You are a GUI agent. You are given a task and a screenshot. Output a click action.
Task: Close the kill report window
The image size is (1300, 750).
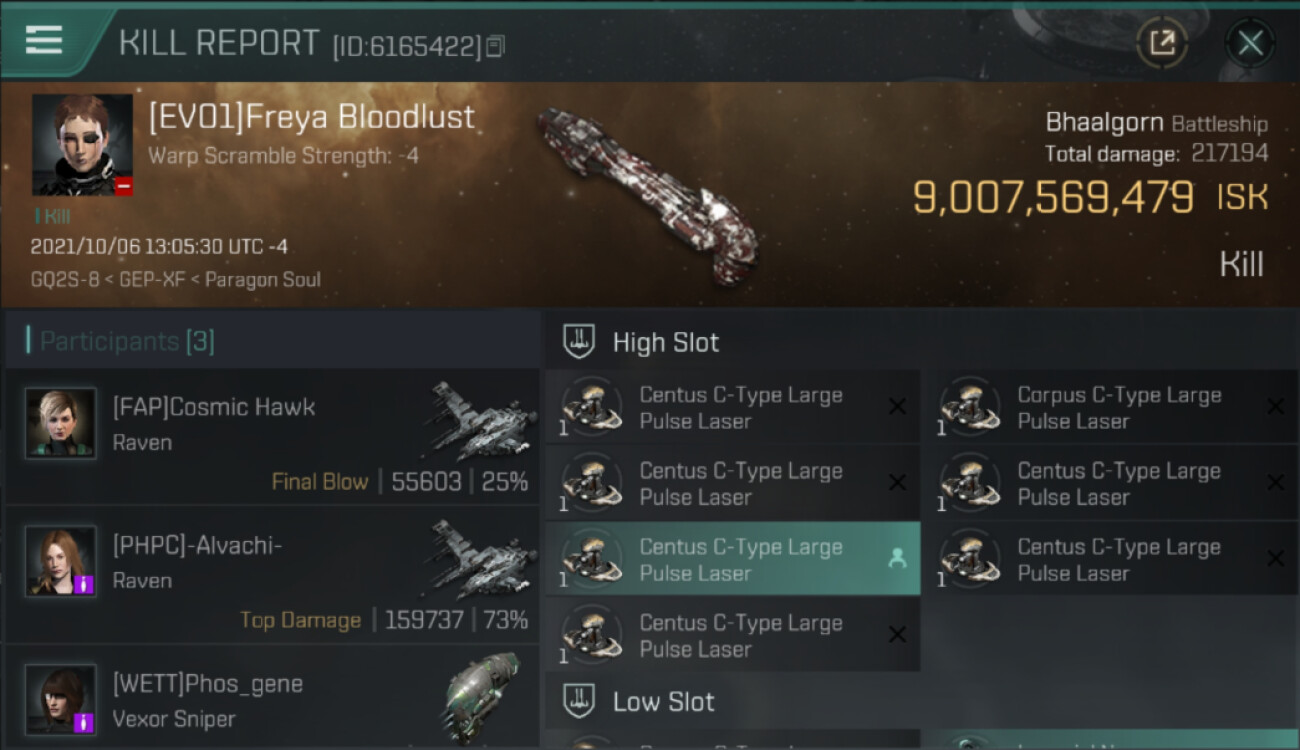tap(1249, 43)
